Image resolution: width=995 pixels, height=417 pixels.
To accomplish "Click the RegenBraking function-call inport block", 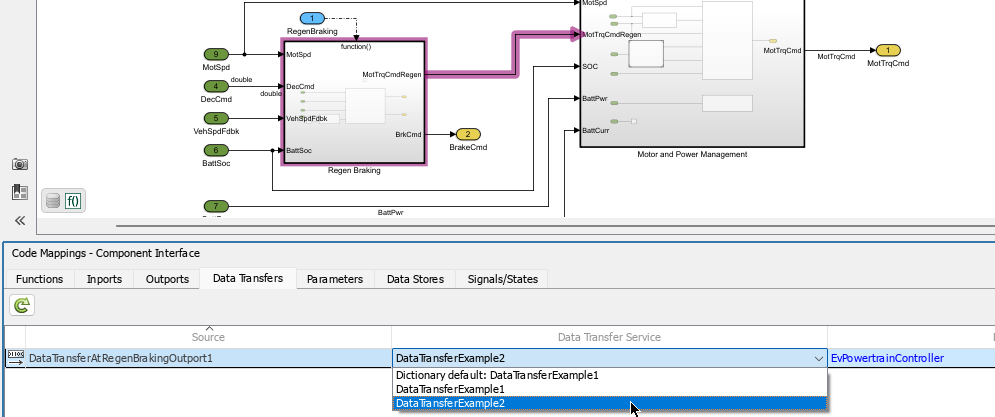I will coord(312,19).
